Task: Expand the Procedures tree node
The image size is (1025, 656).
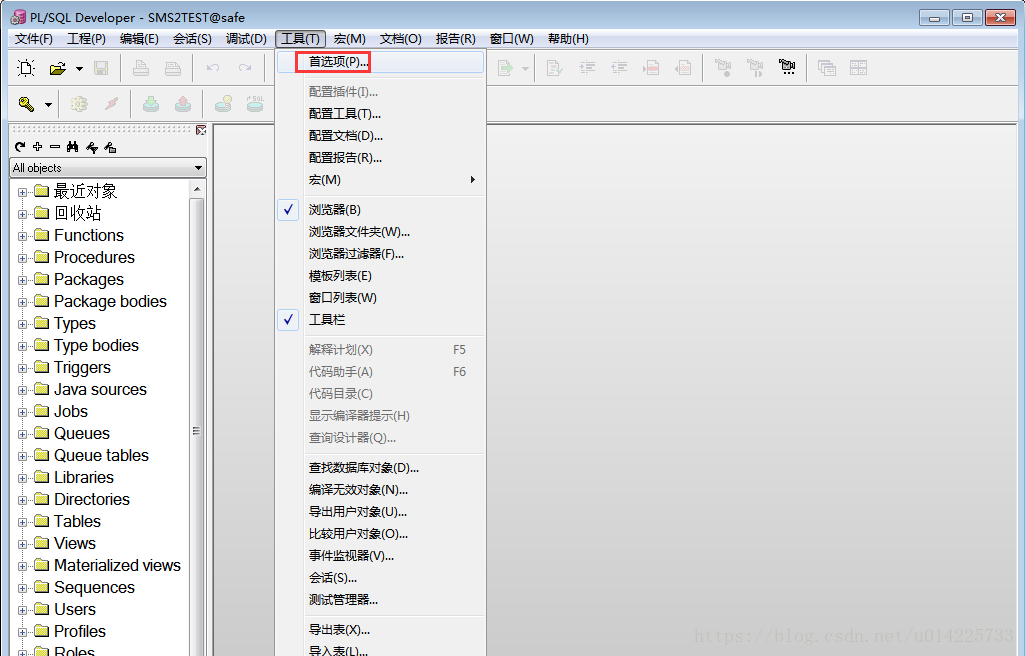Action: click(x=22, y=258)
